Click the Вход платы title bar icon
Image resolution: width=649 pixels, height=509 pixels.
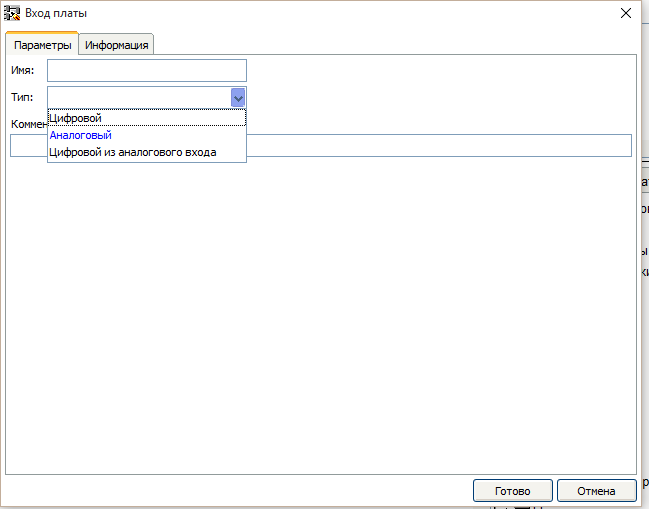tap(12, 13)
